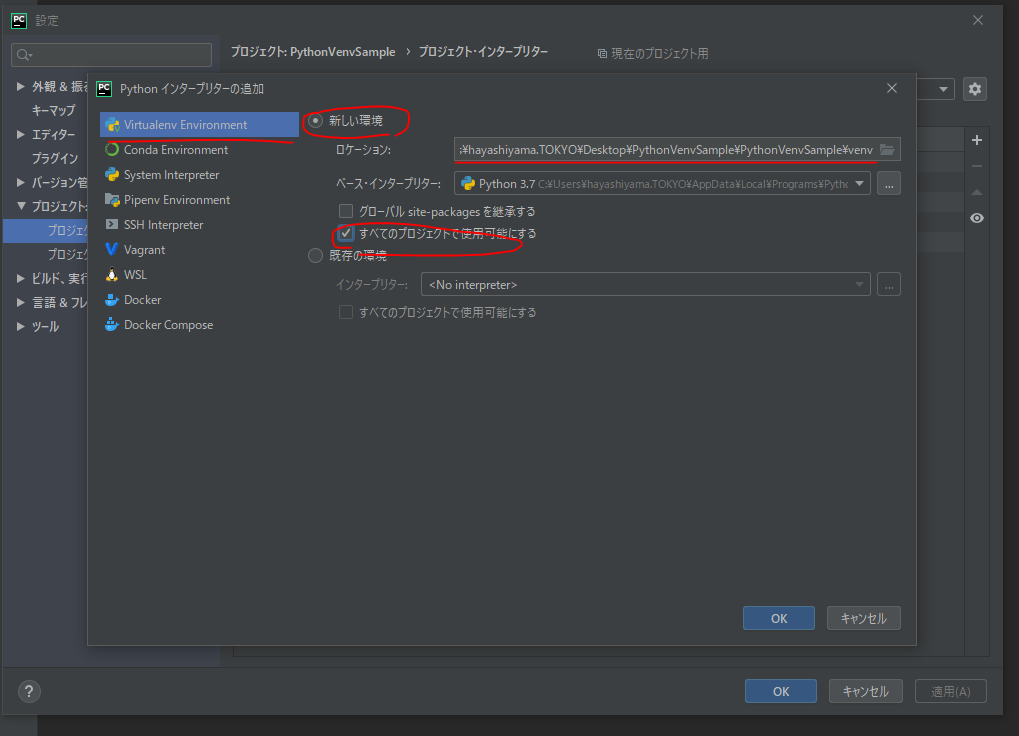Collapse the プロジェクト settings section
The height and width of the screenshot is (736, 1019).
click(x=21, y=206)
